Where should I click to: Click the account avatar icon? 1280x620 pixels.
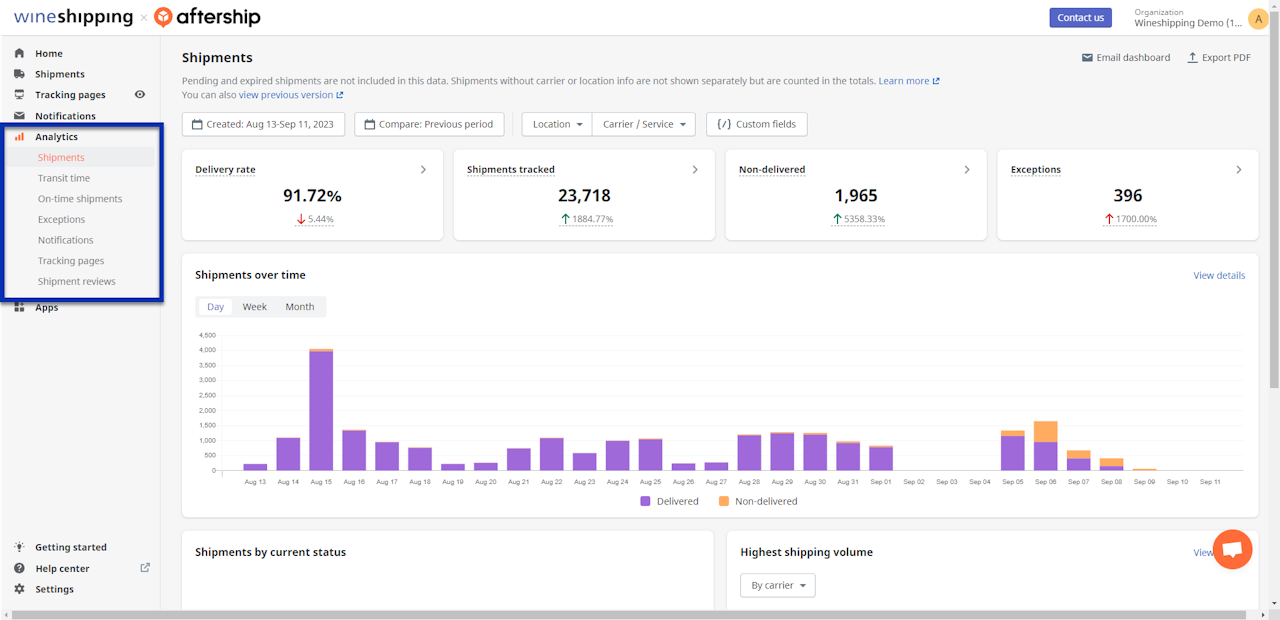coord(1258,18)
